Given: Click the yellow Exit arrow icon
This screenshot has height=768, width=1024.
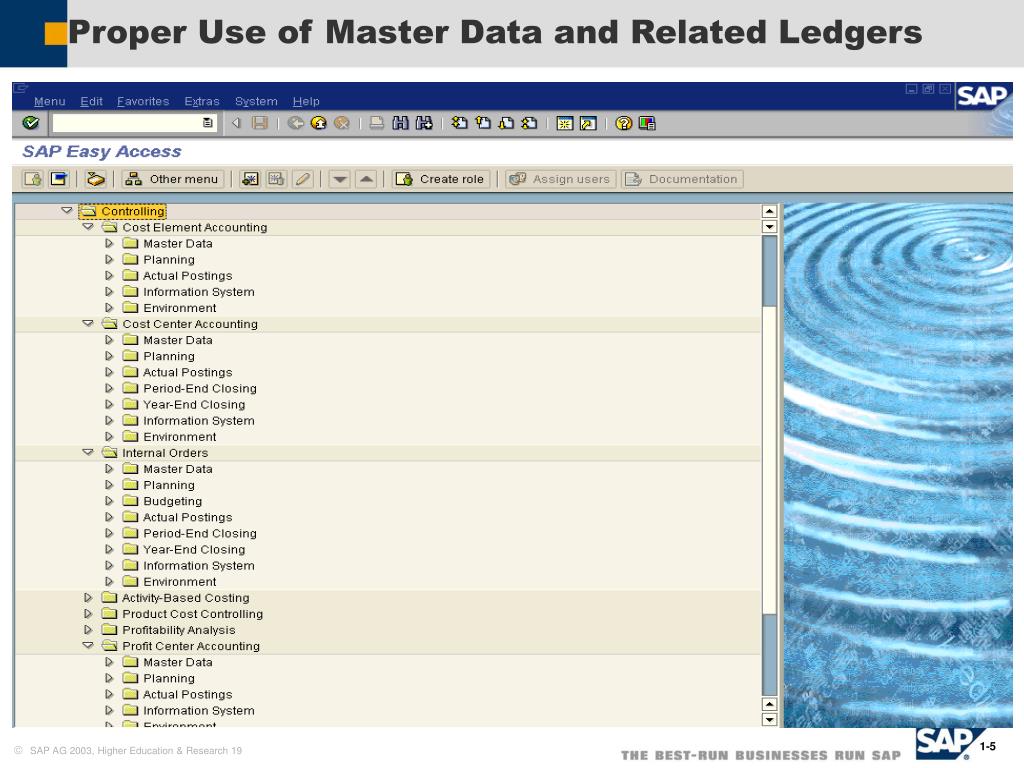Looking at the screenshot, I should (x=319, y=123).
